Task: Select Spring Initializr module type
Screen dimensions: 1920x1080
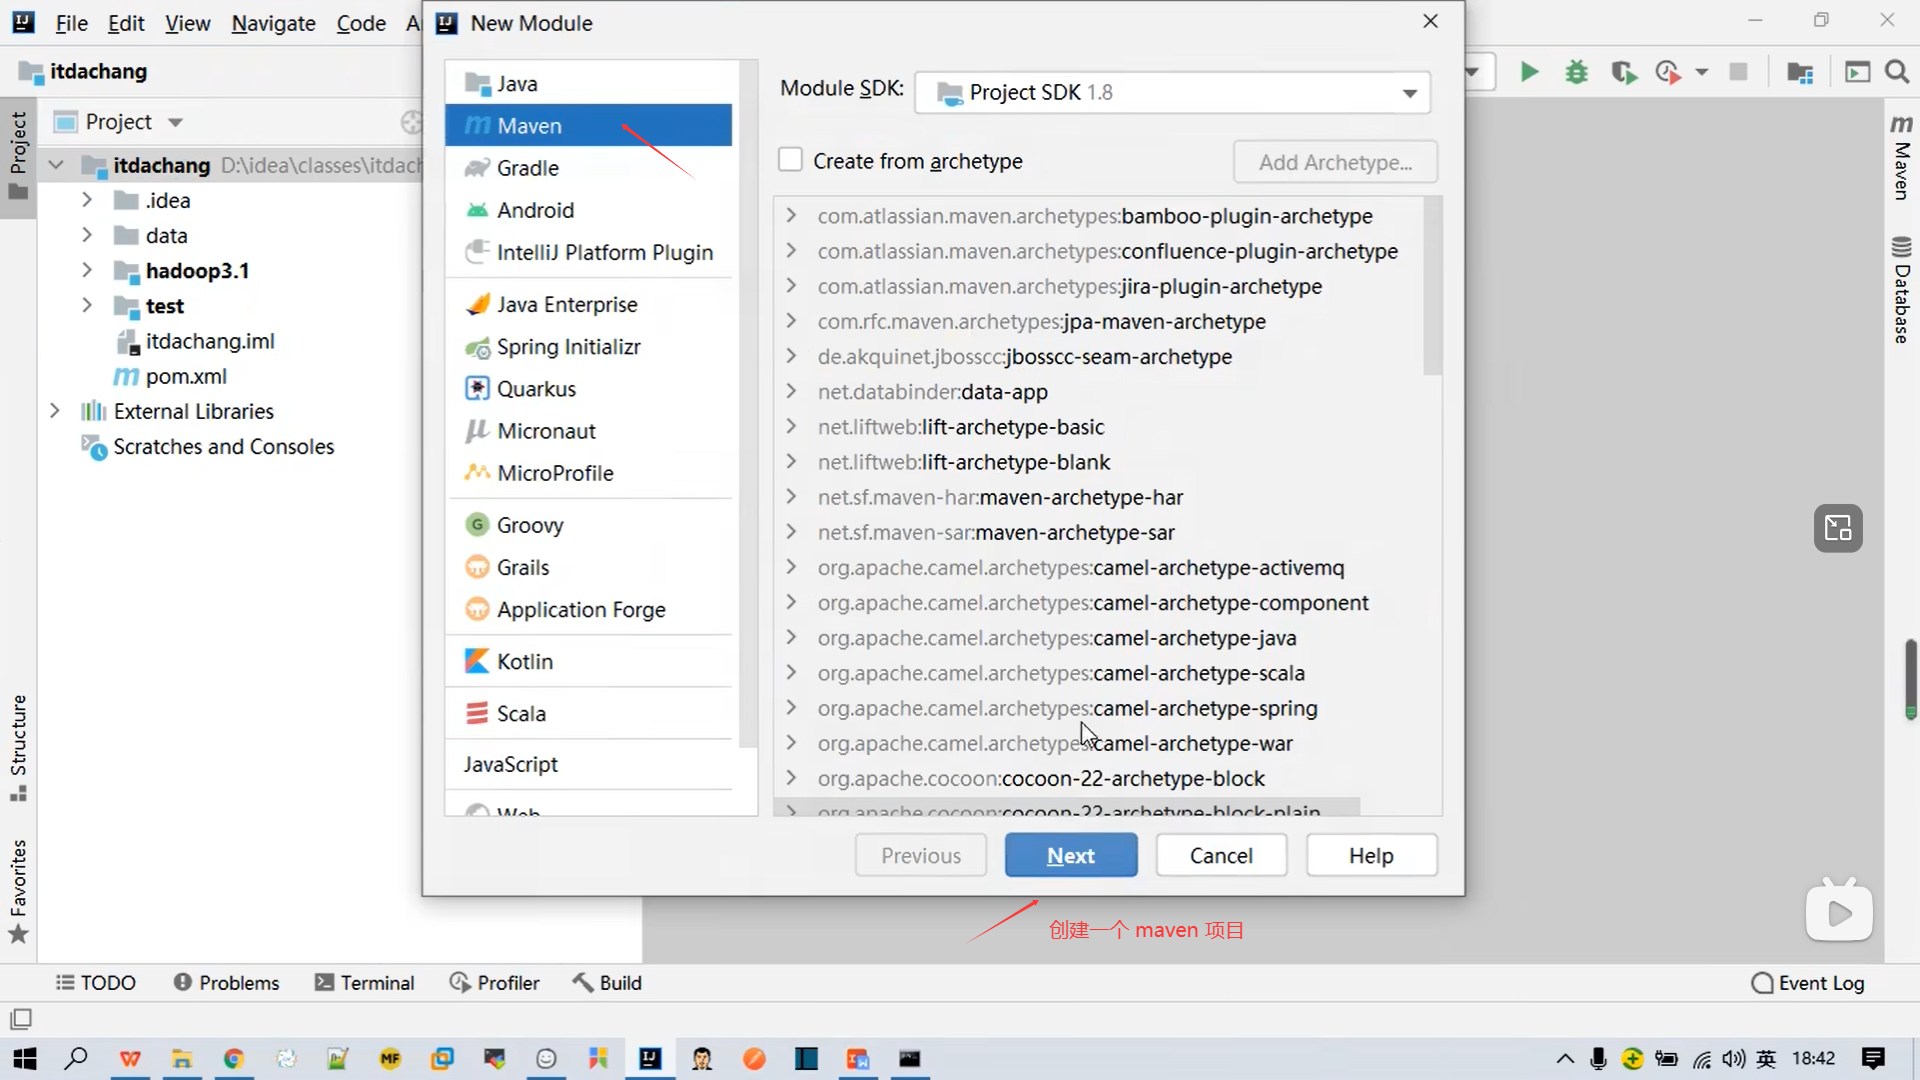Action: pyautogui.click(x=568, y=347)
